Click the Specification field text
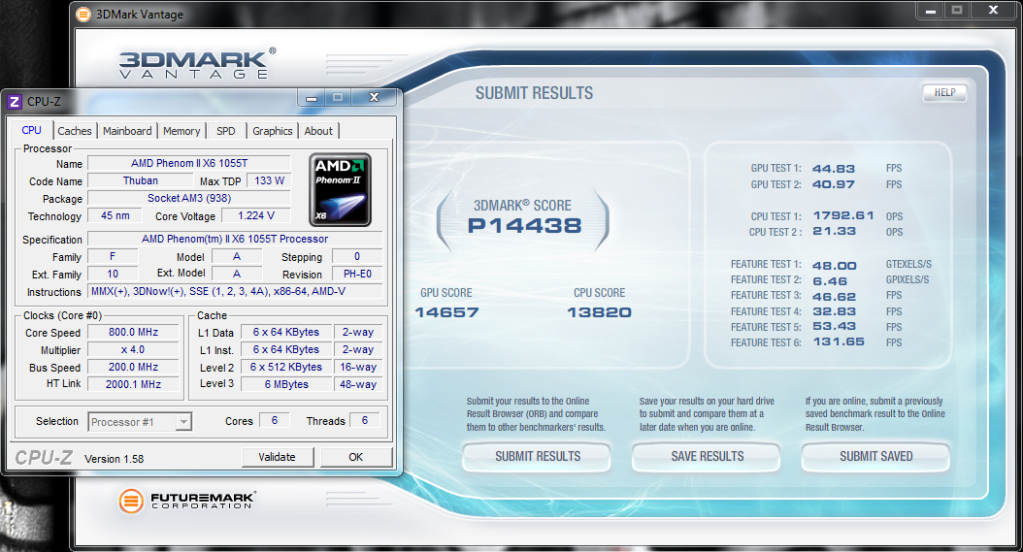 click(x=235, y=239)
